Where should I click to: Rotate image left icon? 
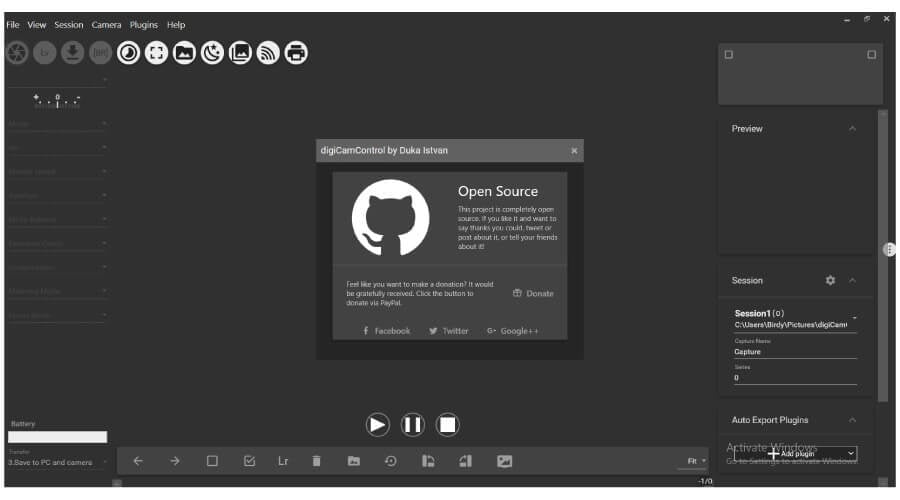tap(428, 461)
